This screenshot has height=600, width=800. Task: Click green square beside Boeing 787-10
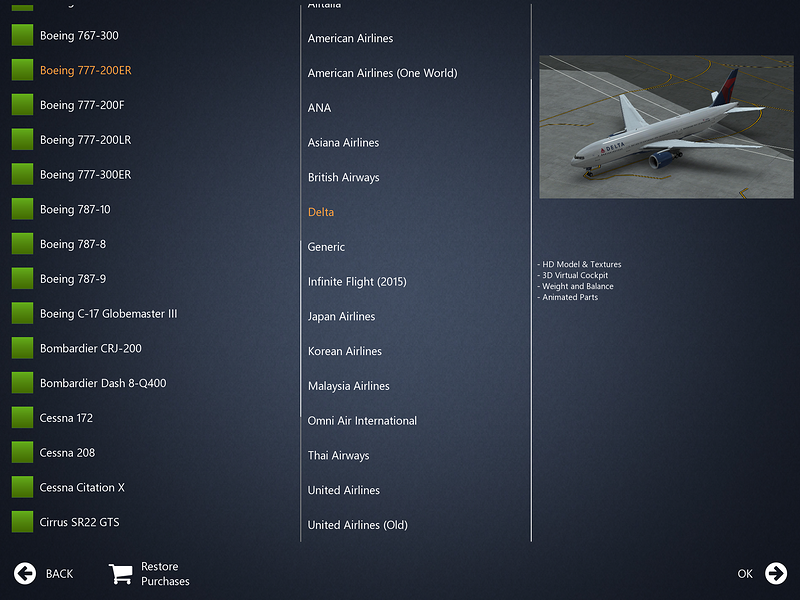(x=22, y=209)
